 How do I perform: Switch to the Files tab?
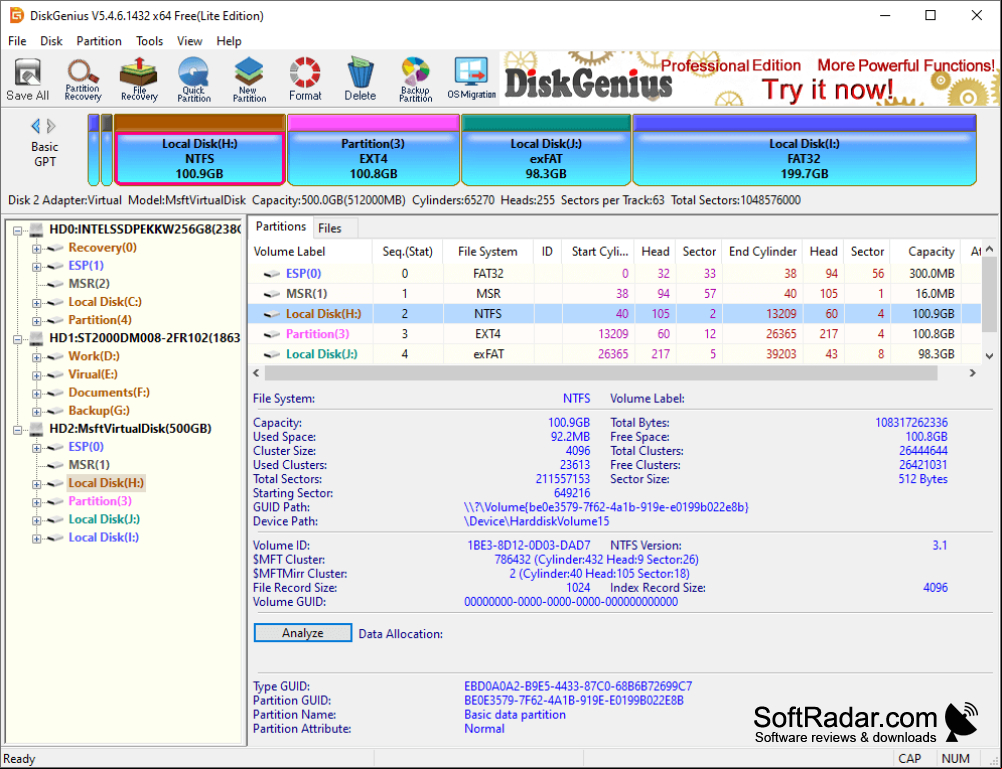[x=330, y=228]
